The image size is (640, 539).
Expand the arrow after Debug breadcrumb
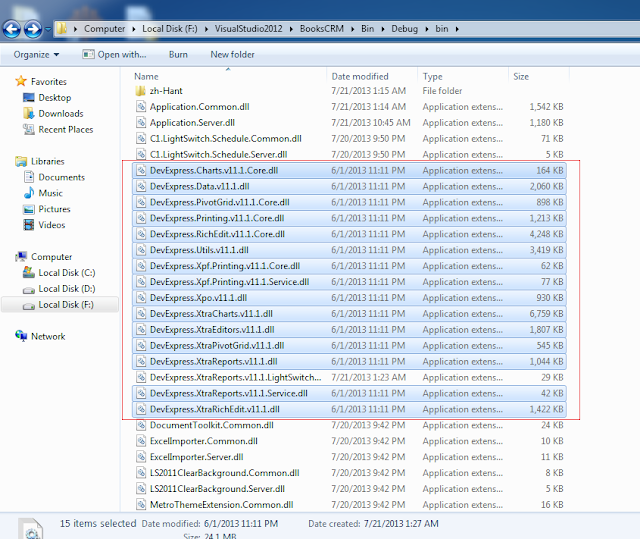[x=427, y=29]
